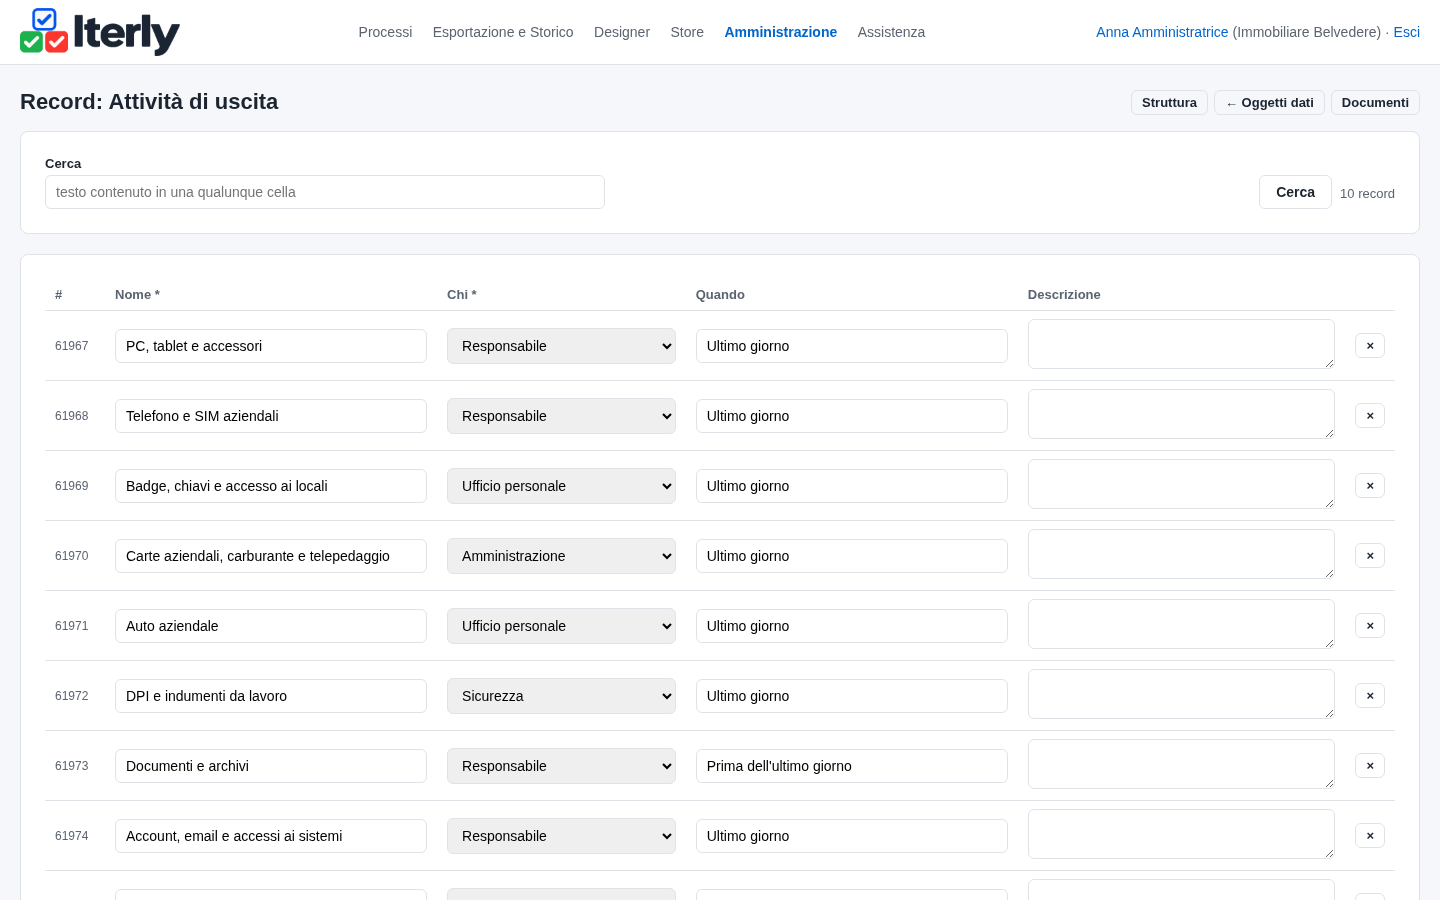Click Descrizione textarea for DPI row
The width and height of the screenshot is (1440, 900).
click(1181, 694)
